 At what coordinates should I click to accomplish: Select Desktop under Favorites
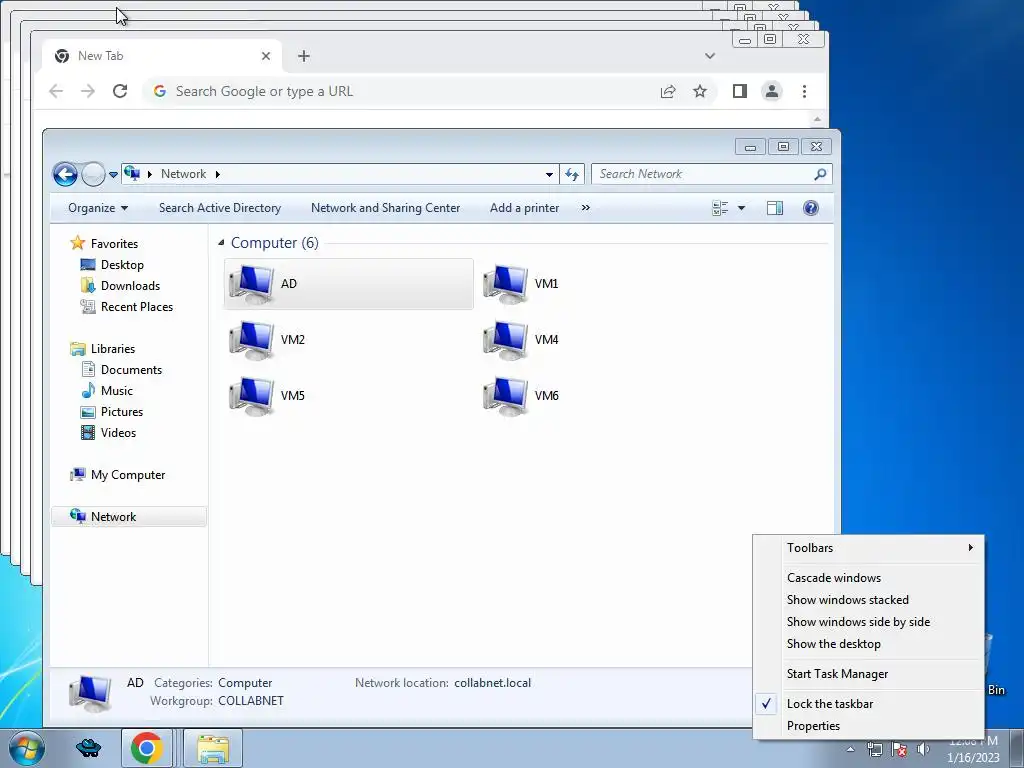(122, 265)
